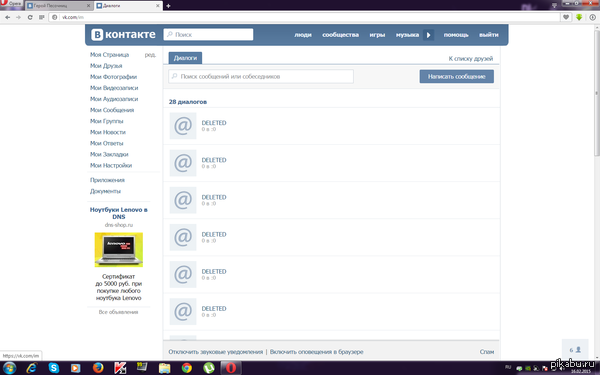The image size is (600, 375).
Task: Follow the К списку друзей link
Action: tap(471, 59)
